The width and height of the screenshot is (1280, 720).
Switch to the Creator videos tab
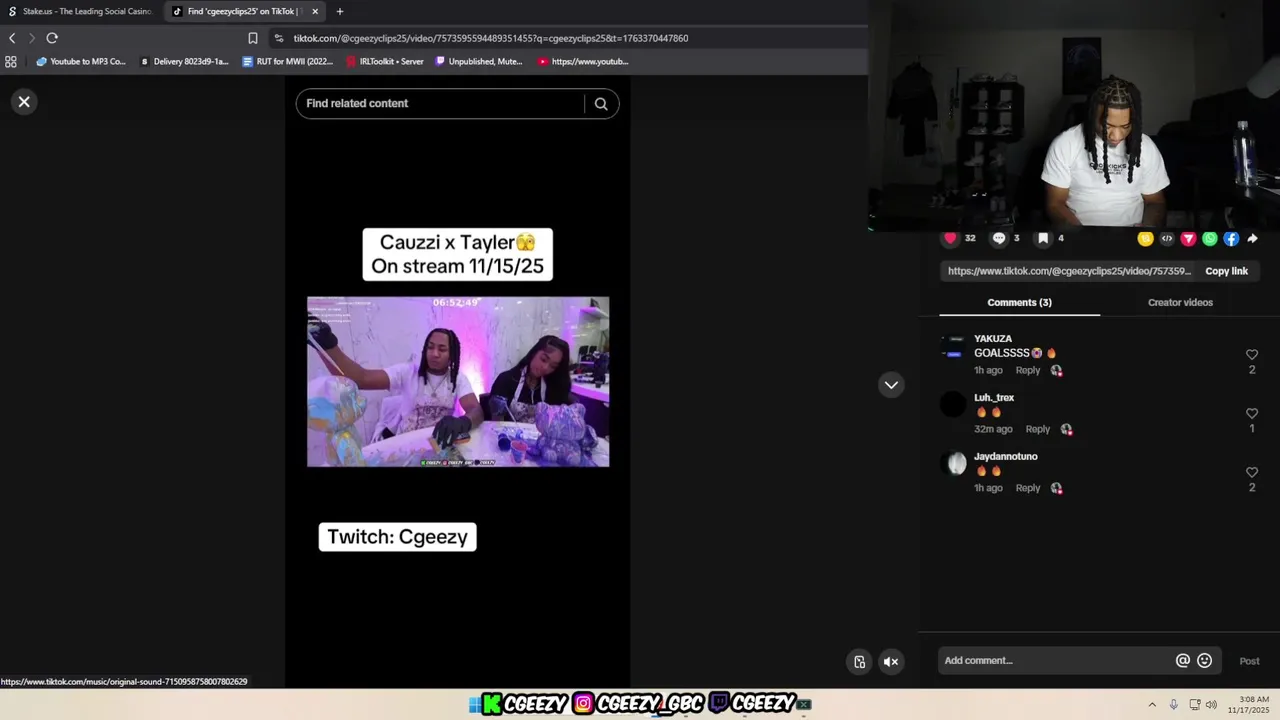[1180, 302]
